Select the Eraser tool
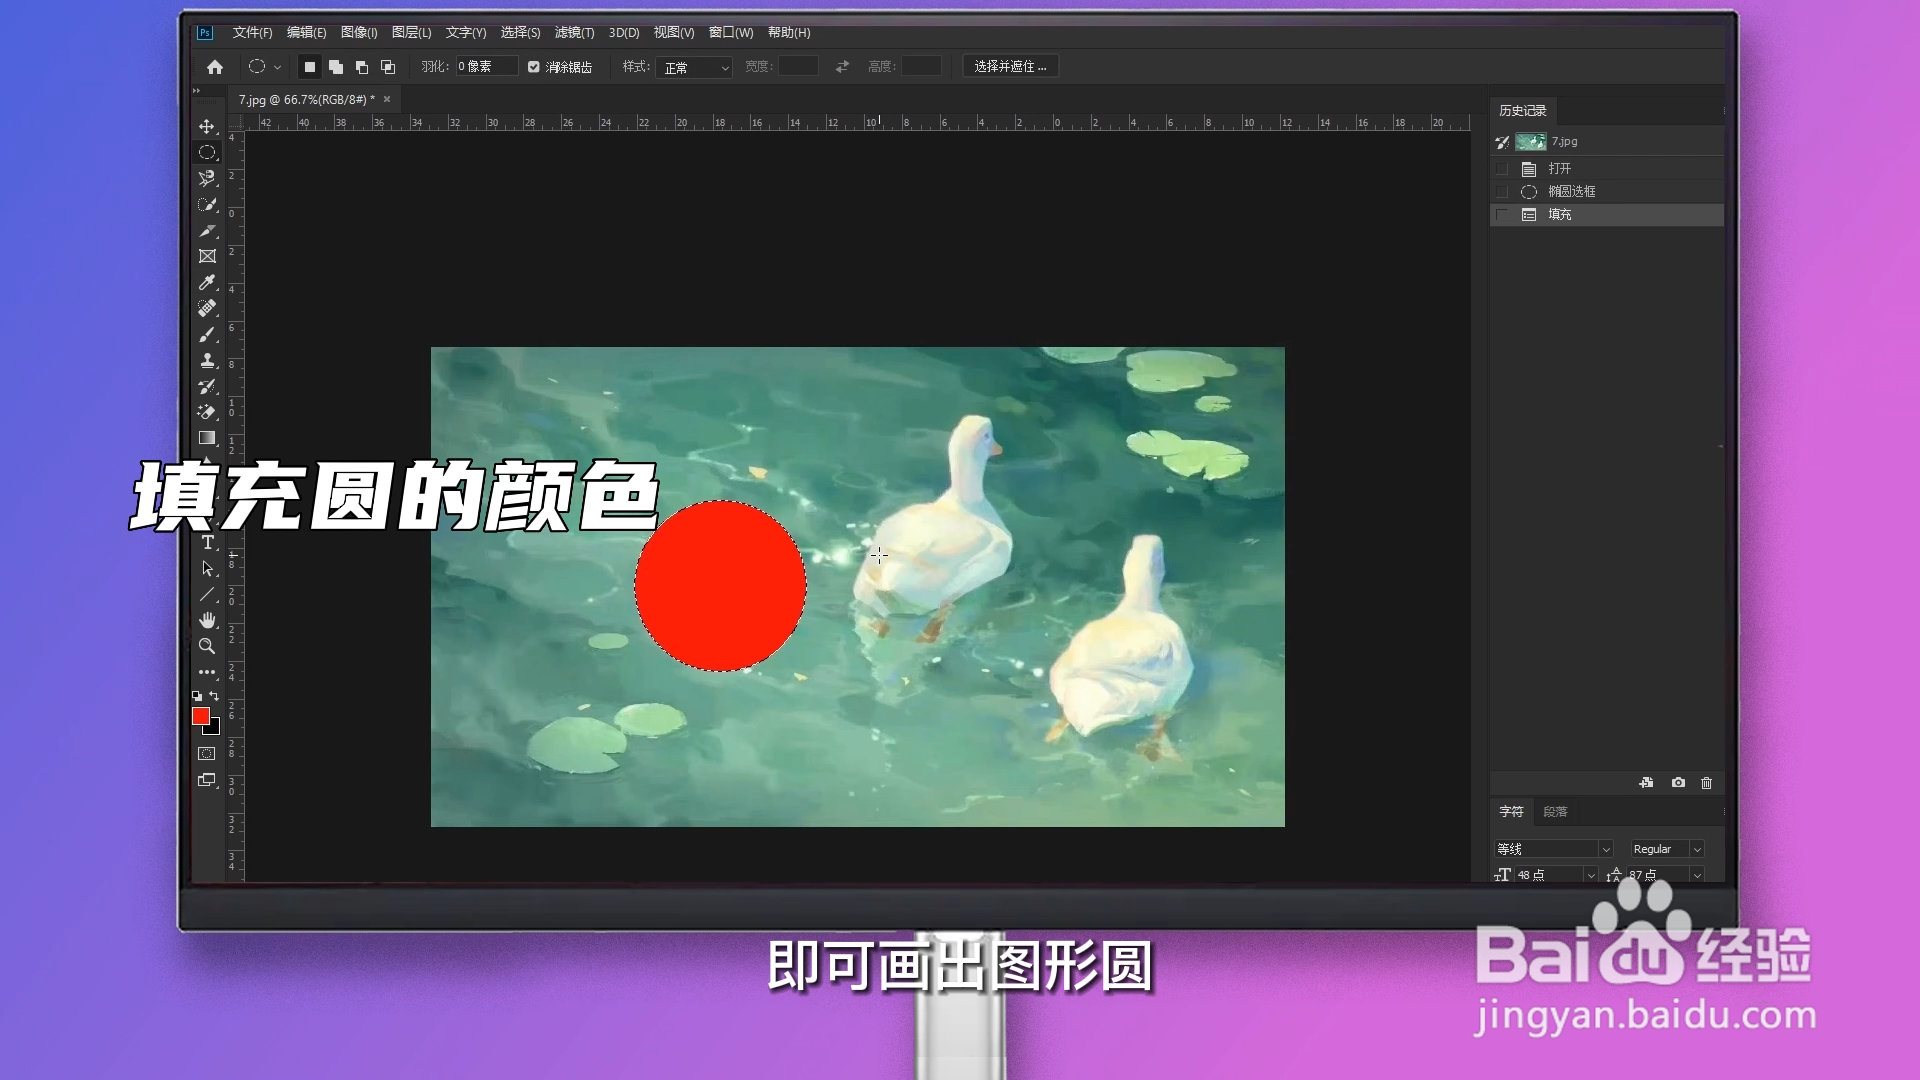 point(207,412)
